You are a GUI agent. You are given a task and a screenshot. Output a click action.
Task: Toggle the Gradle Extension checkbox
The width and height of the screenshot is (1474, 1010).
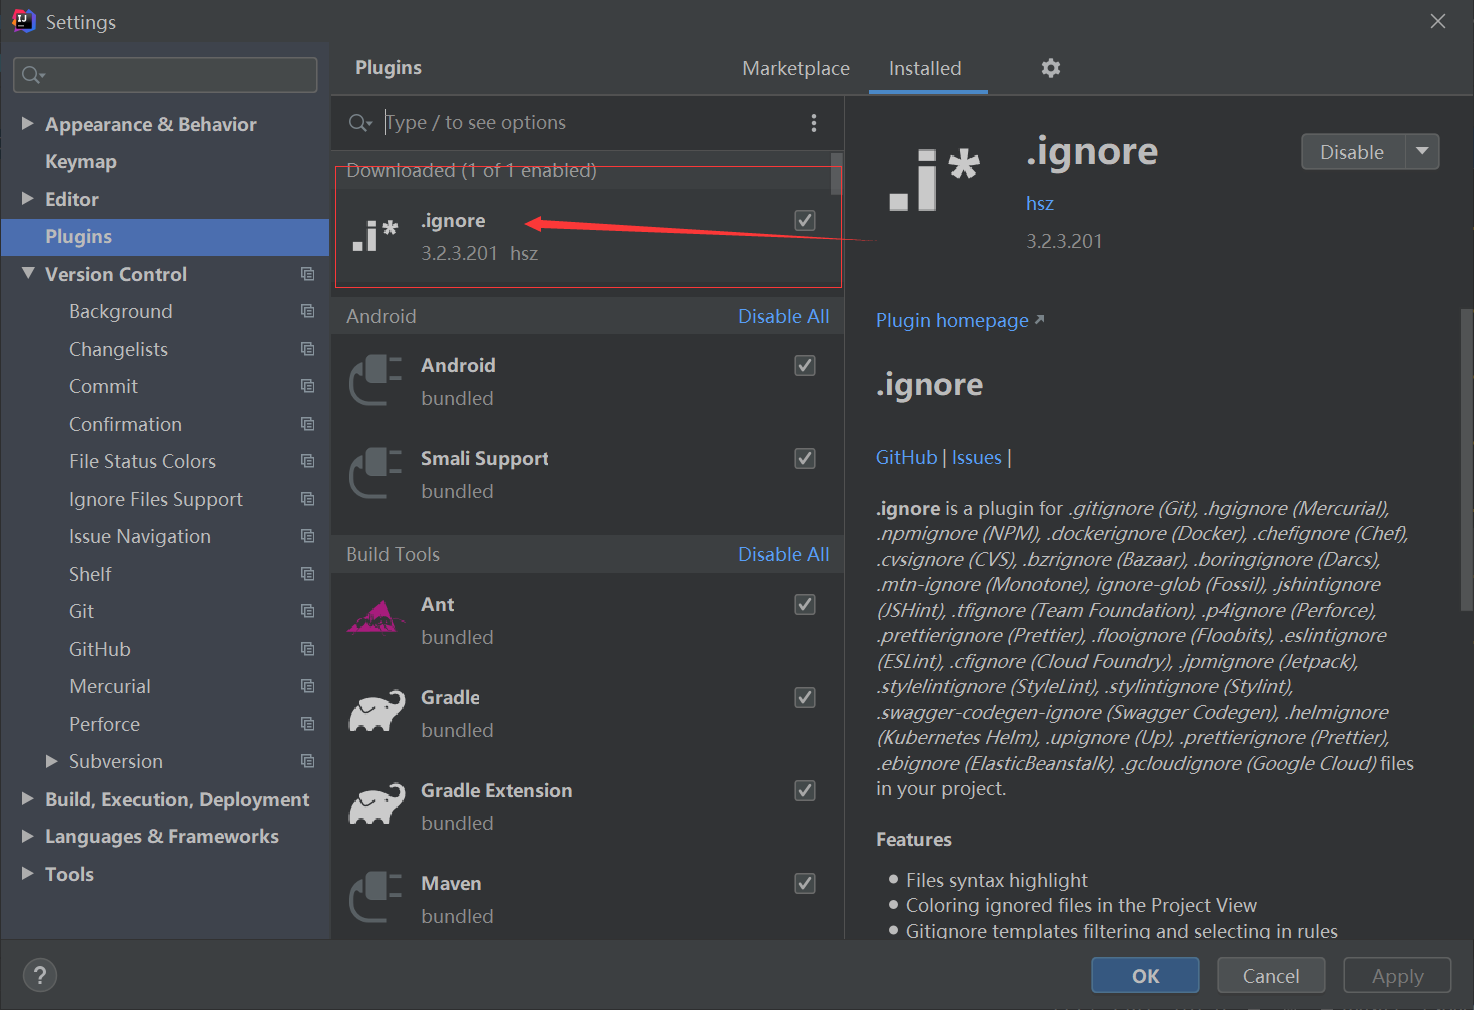click(805, 790)
